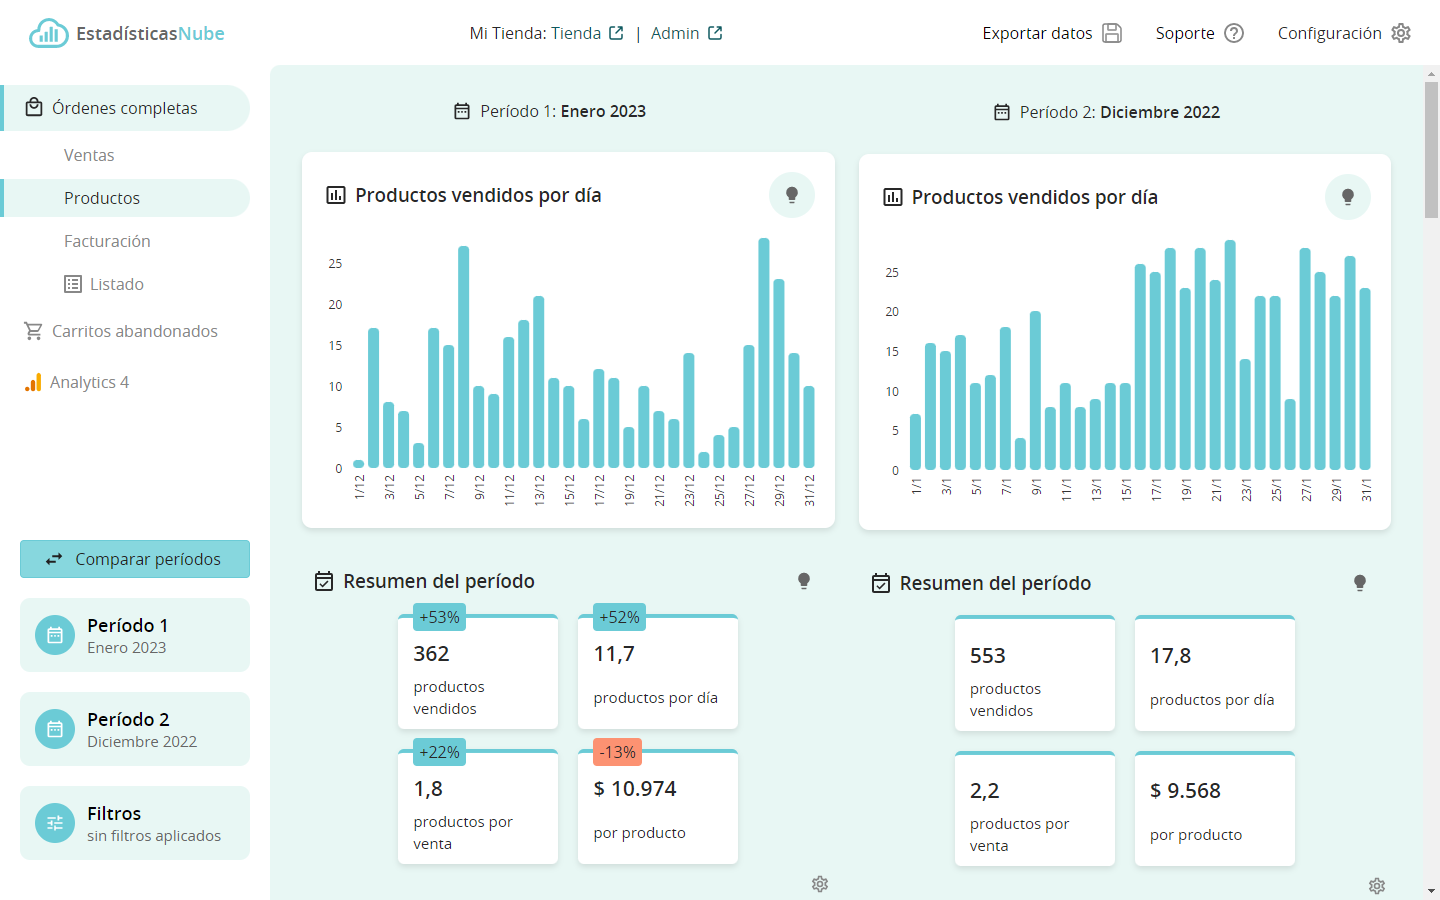
Task: Open gear settings below Período 2 summary cards
Action: [x=1377, y=886]
